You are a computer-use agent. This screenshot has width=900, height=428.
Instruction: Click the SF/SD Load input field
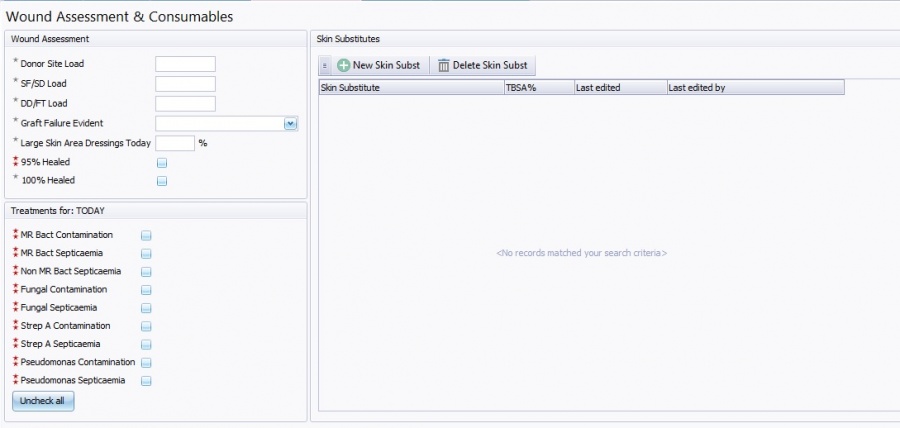[x=185, y=84]
